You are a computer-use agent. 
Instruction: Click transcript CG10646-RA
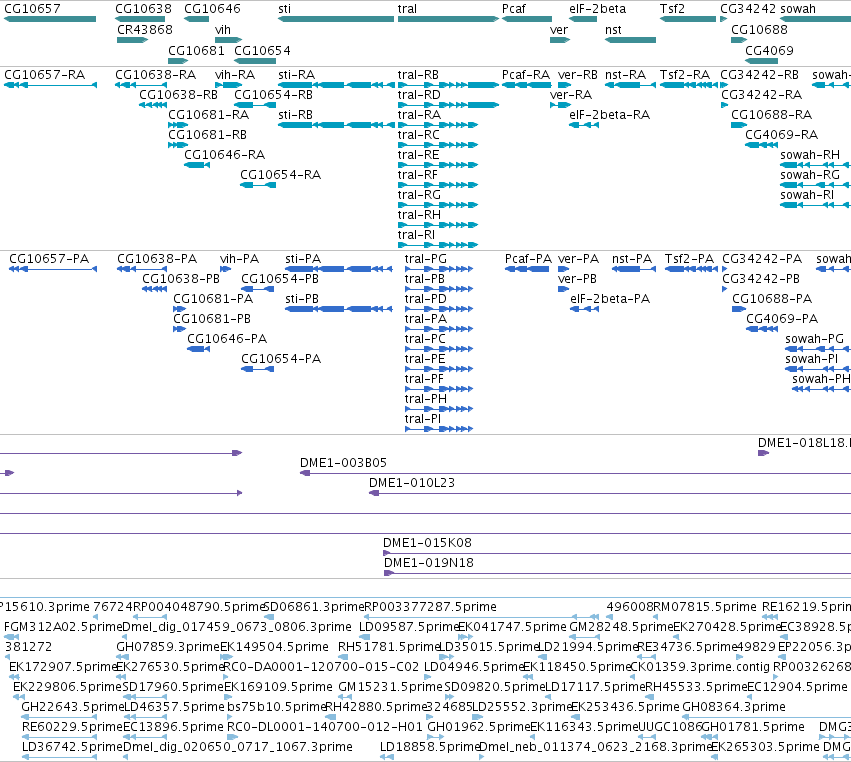[197, 165]
